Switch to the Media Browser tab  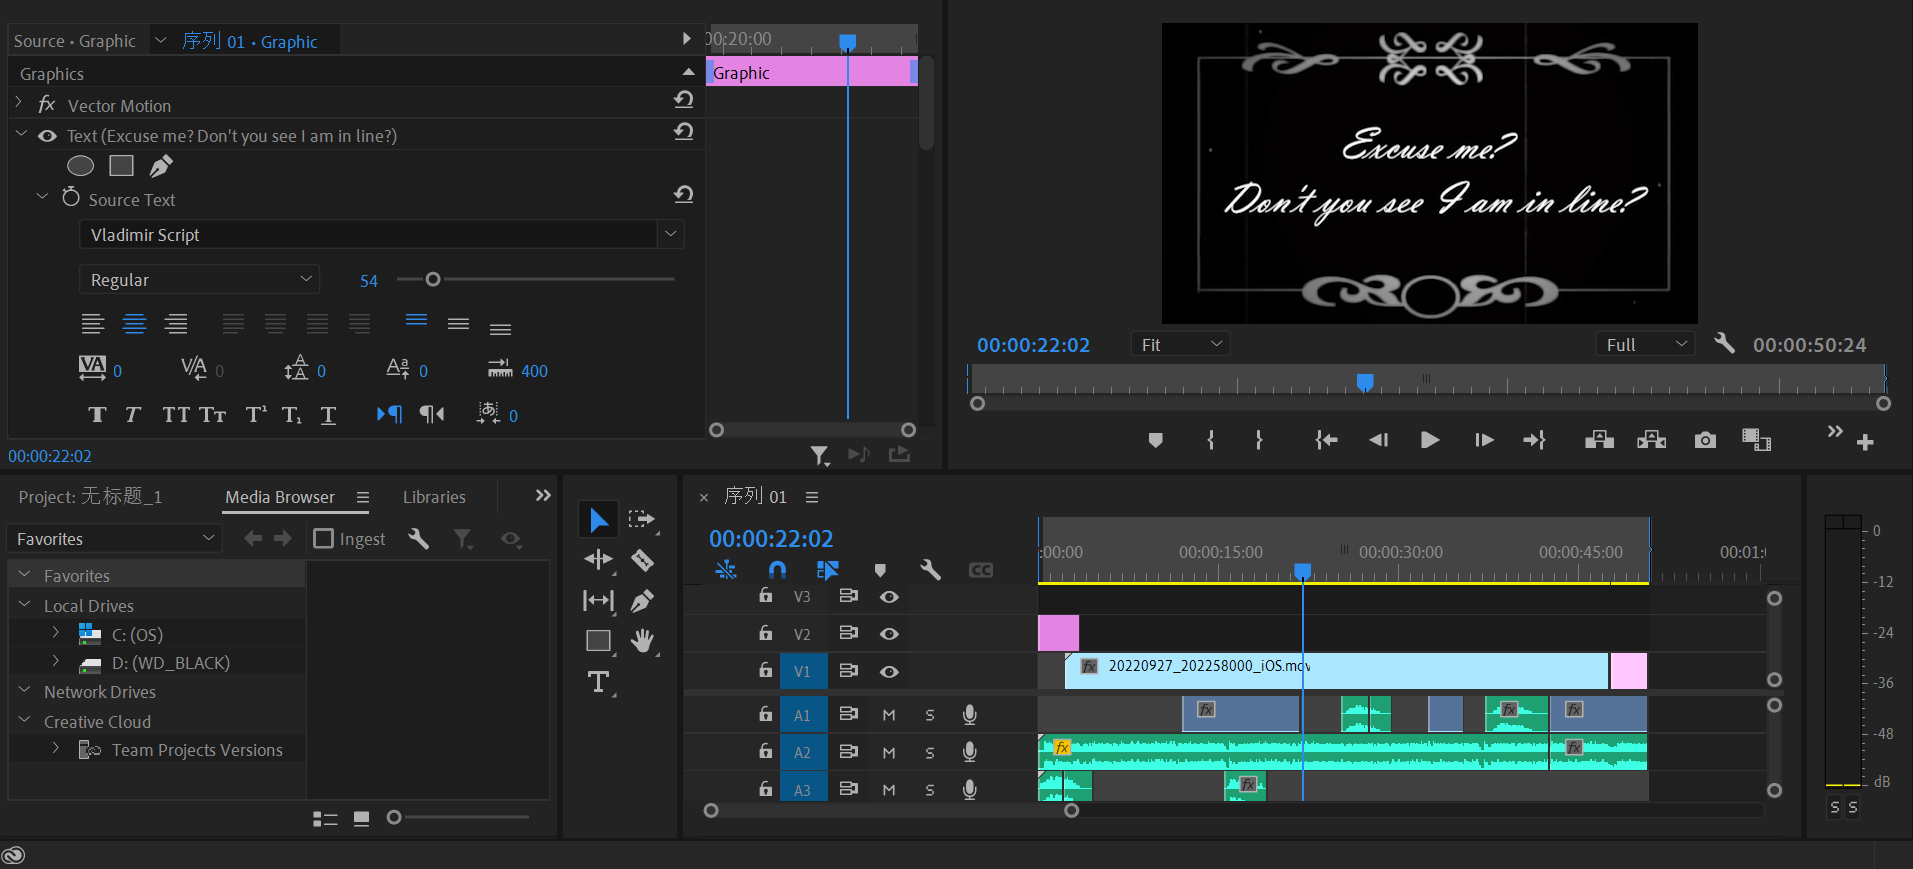click(280, 497)
